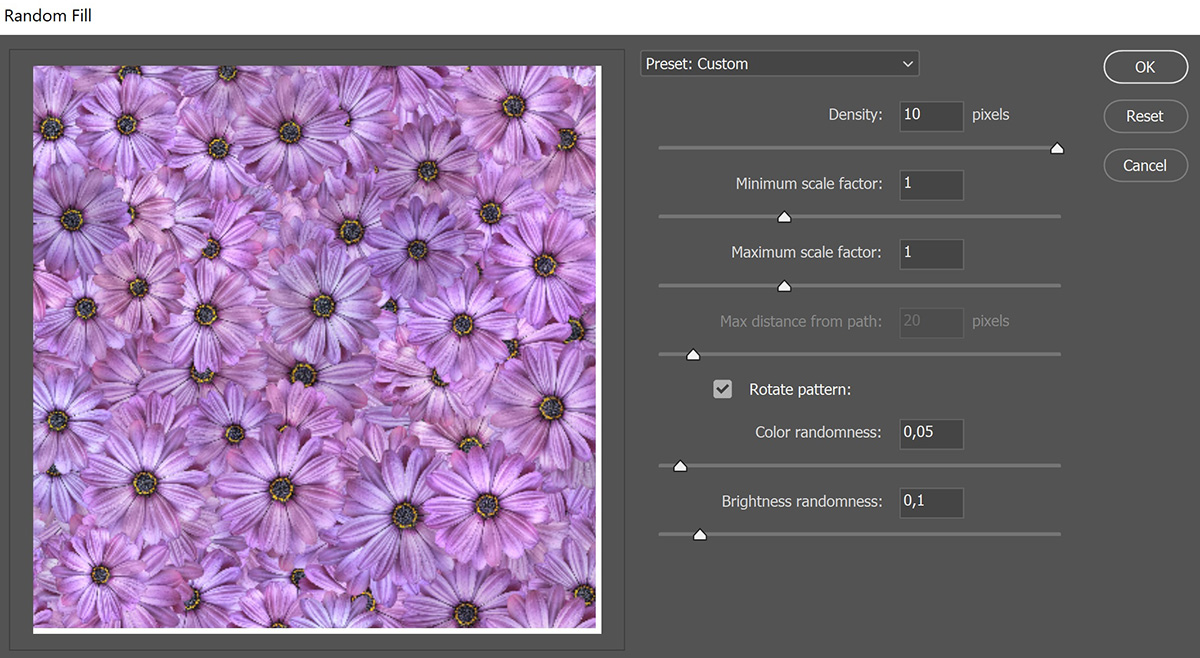The image size is (1200, 658).
Task: Click the Brightness randomness input field
Action: [931, 503]
